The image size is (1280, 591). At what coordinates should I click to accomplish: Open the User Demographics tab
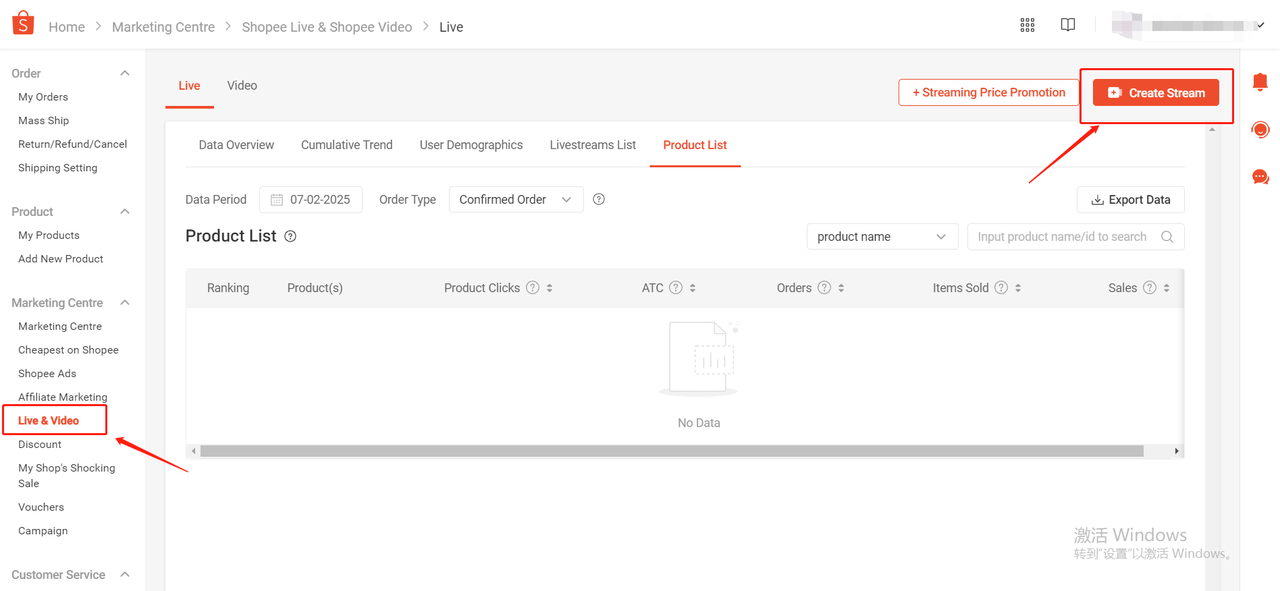[x=471, y=145]
